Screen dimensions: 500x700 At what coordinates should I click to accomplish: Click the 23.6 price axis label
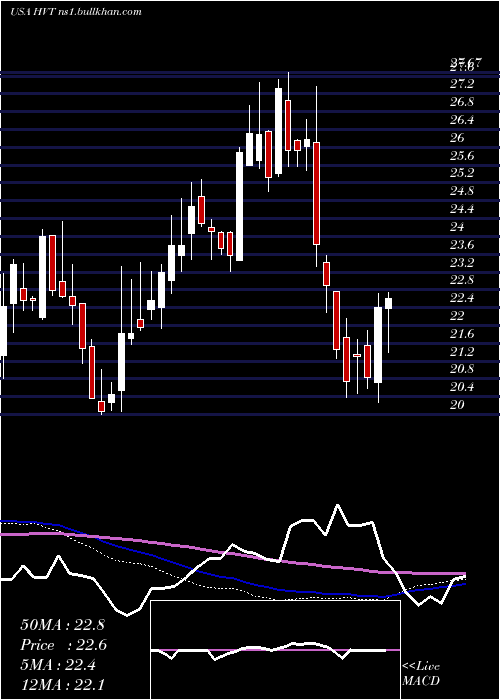pyautogui.click(x=462, y=245)
